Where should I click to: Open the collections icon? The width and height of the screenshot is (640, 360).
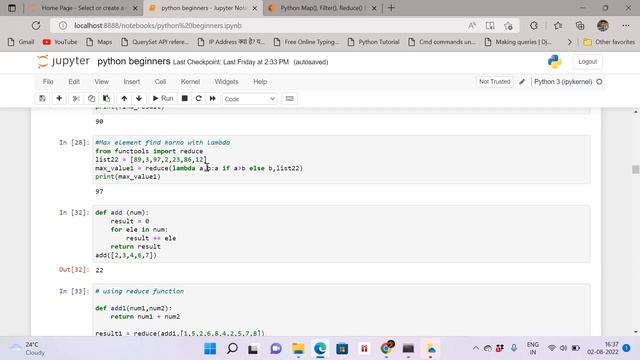click(x=580, y=25)
